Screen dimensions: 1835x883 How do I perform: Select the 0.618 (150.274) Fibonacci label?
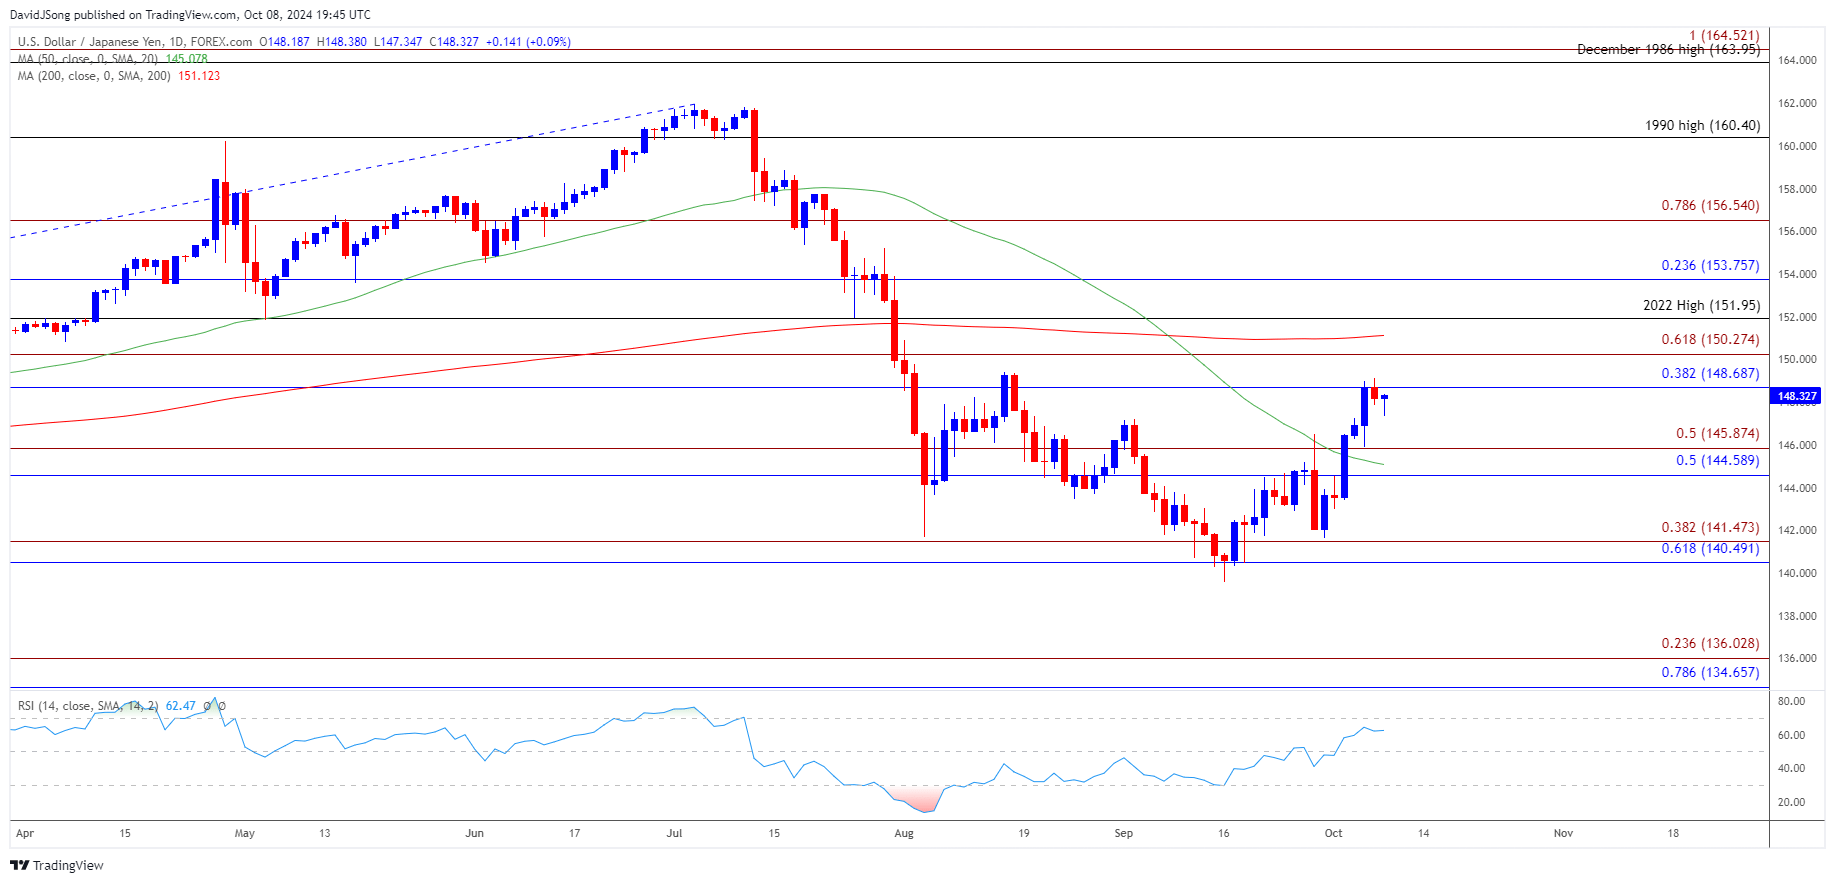[x=1710, y=339]
